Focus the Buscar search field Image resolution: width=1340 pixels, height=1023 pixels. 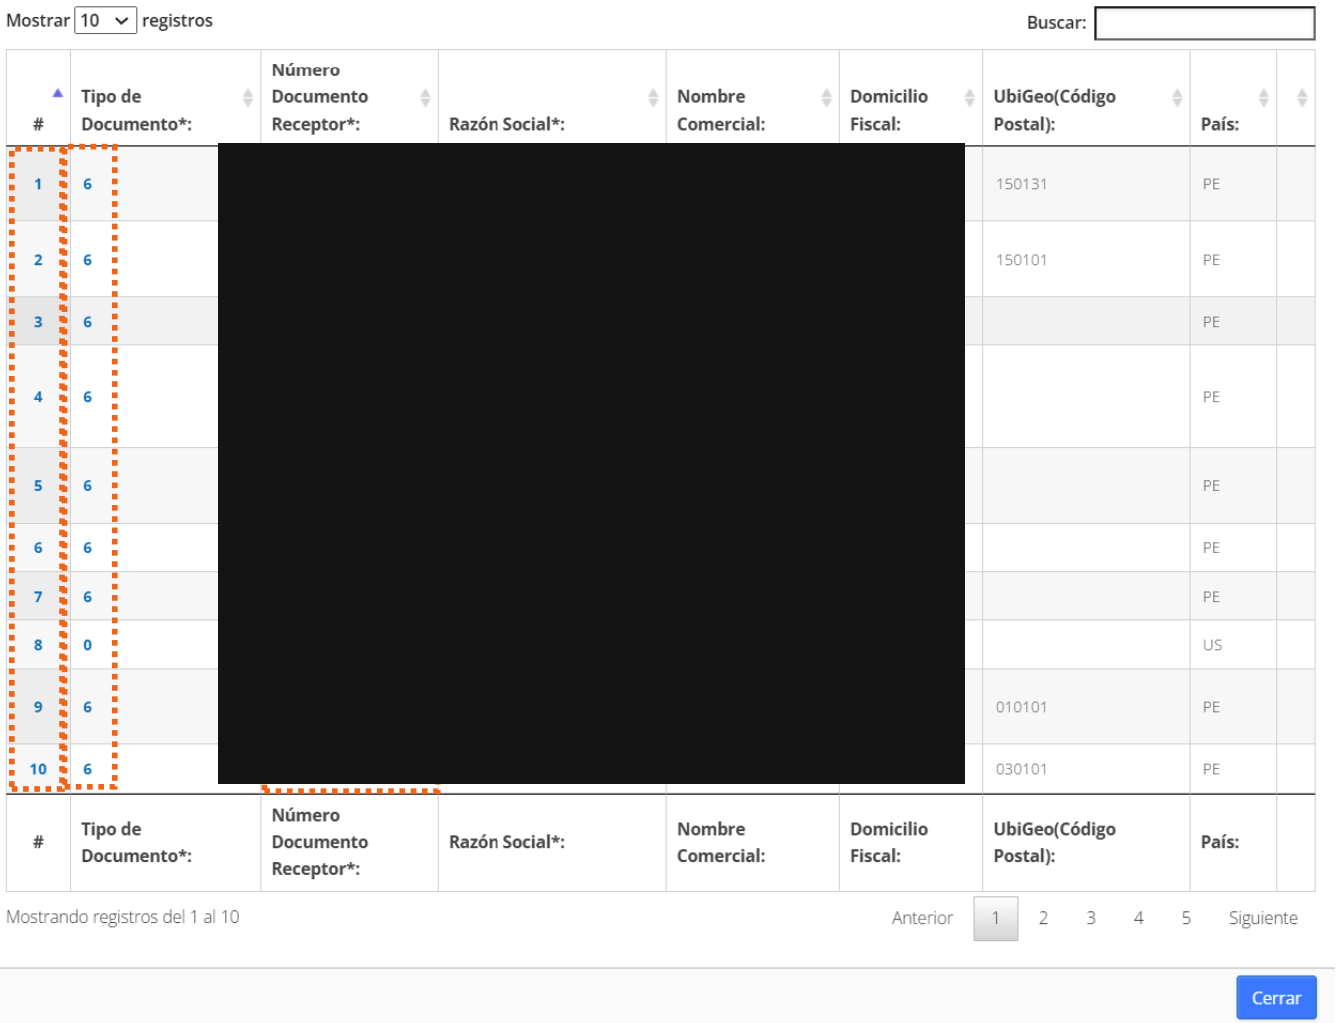(x=1204, y=23)
